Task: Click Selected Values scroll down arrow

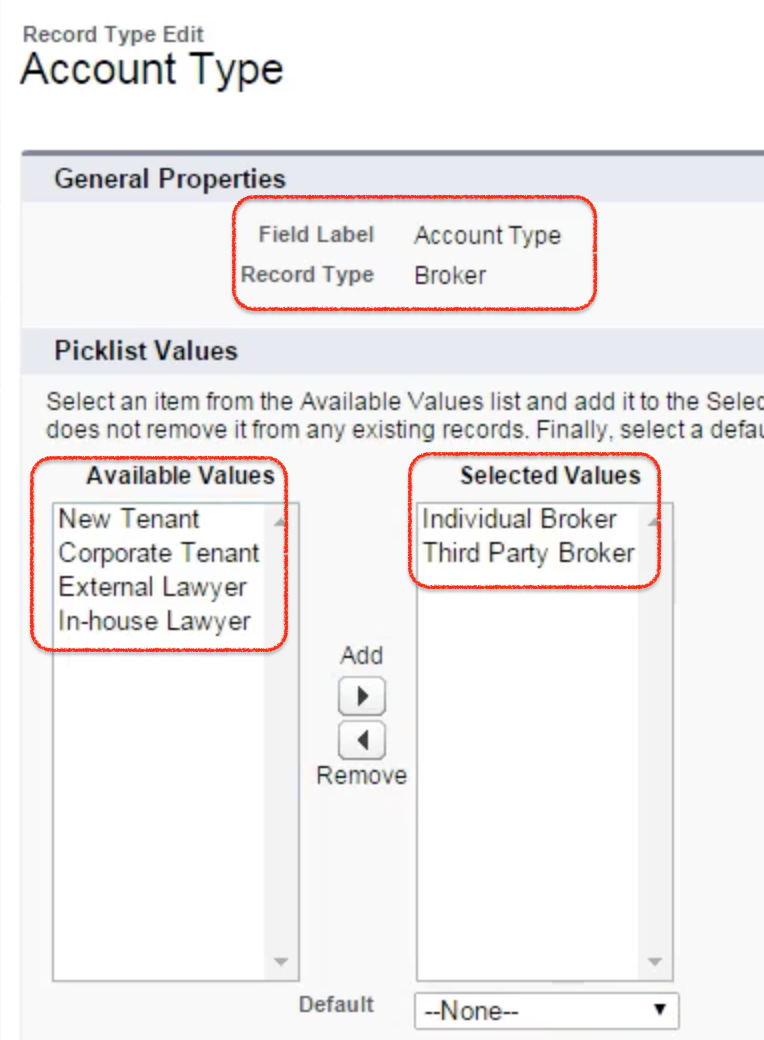Action: click(655, 961)
